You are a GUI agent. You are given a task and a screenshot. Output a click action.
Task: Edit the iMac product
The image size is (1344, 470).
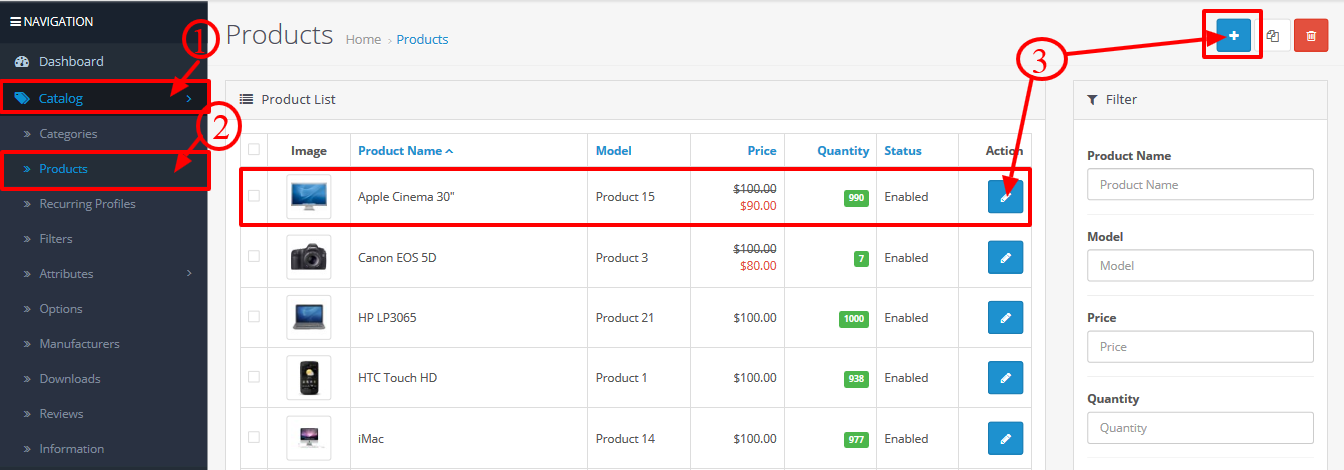[x=1006, y=438]
